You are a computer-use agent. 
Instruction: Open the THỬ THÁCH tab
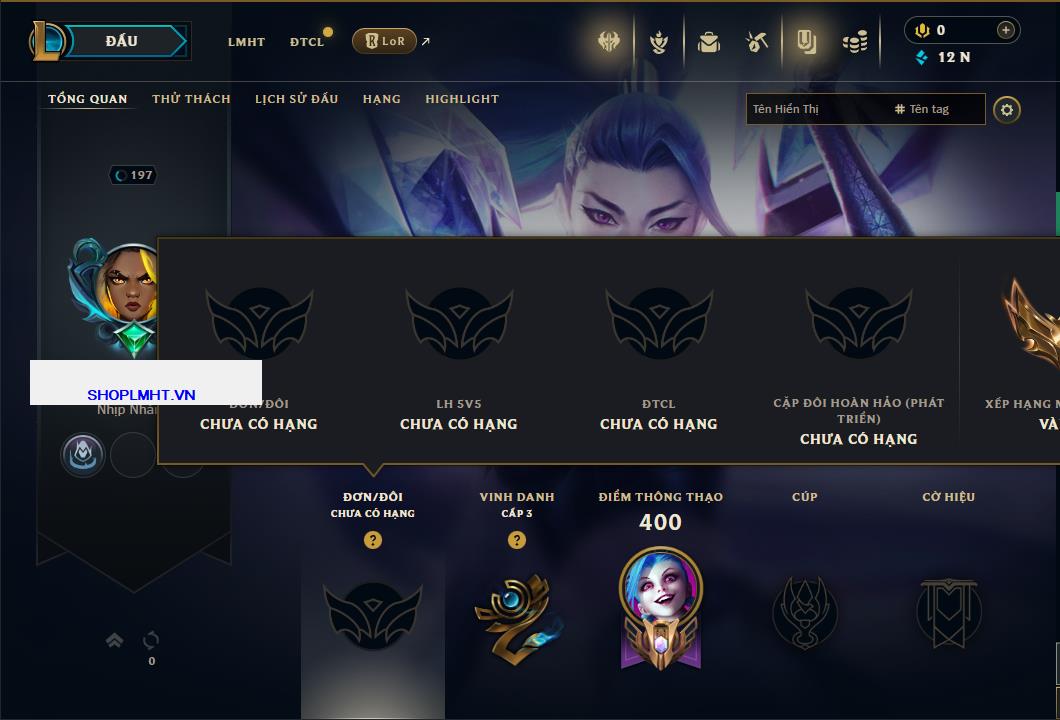(x=191, y=99)
